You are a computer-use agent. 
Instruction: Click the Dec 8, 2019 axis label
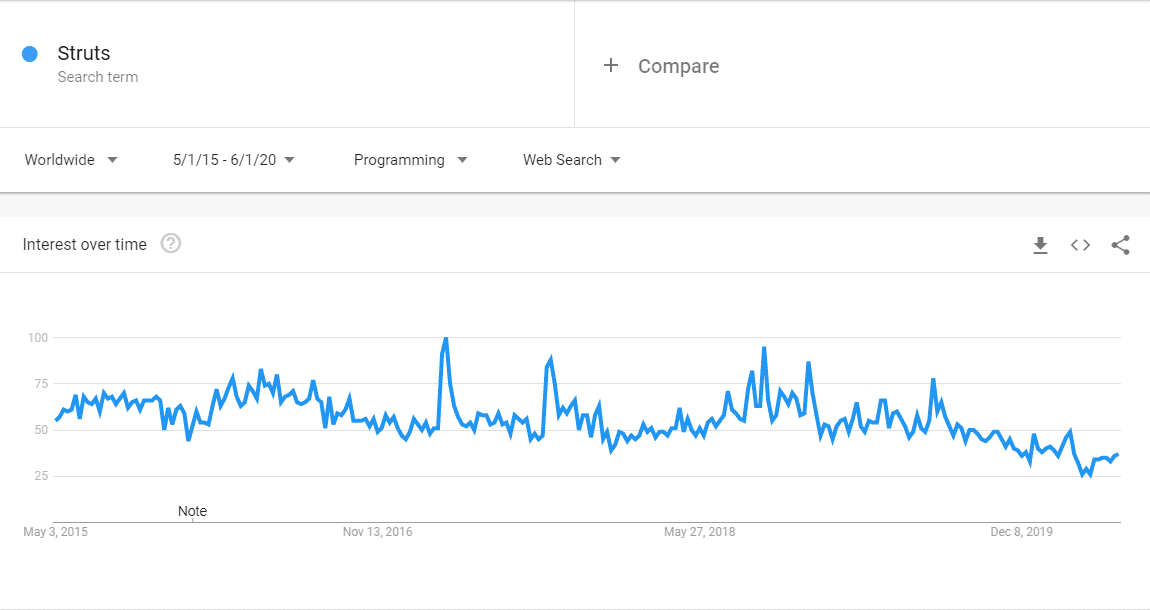[x=1020, y=531]
